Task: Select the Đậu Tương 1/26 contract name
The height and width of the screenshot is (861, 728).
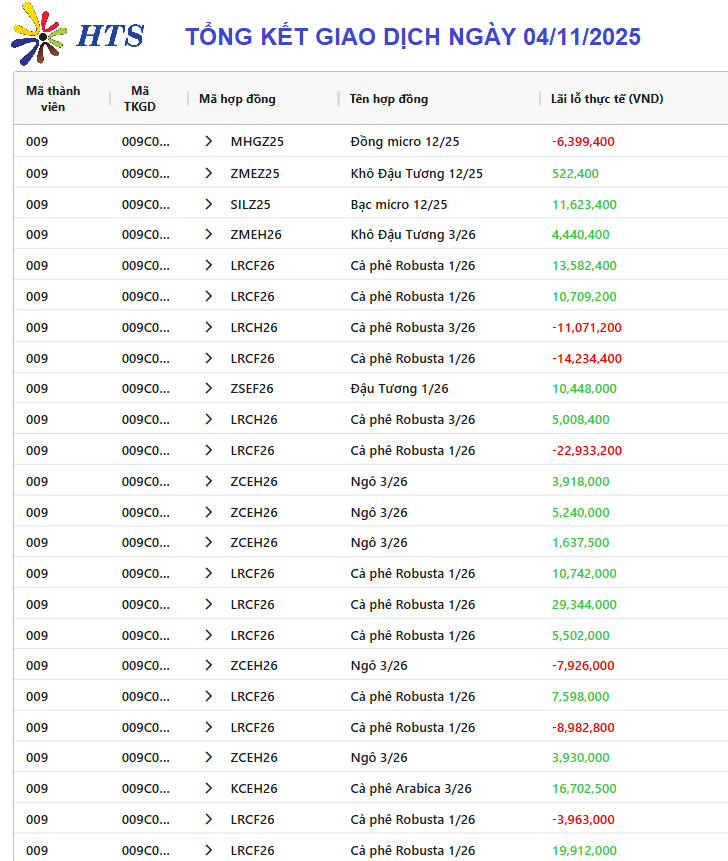Action: (399, 389)
